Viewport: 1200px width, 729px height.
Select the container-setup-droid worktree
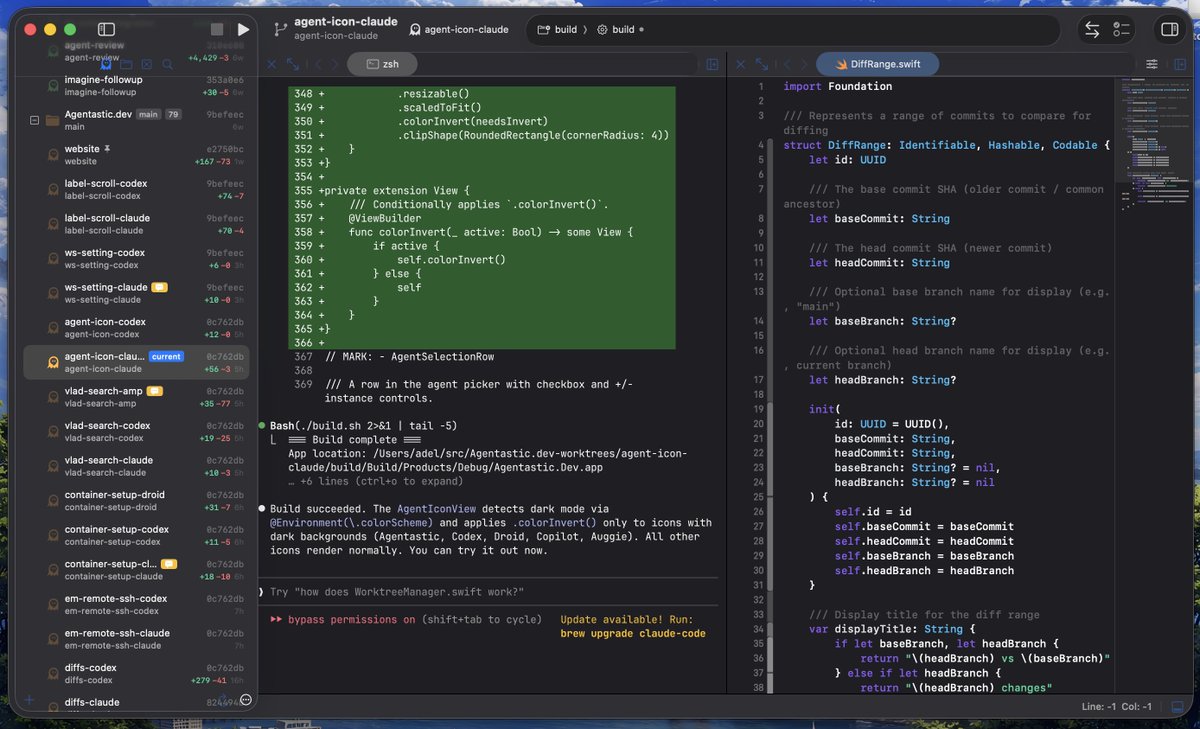(136, 501)
